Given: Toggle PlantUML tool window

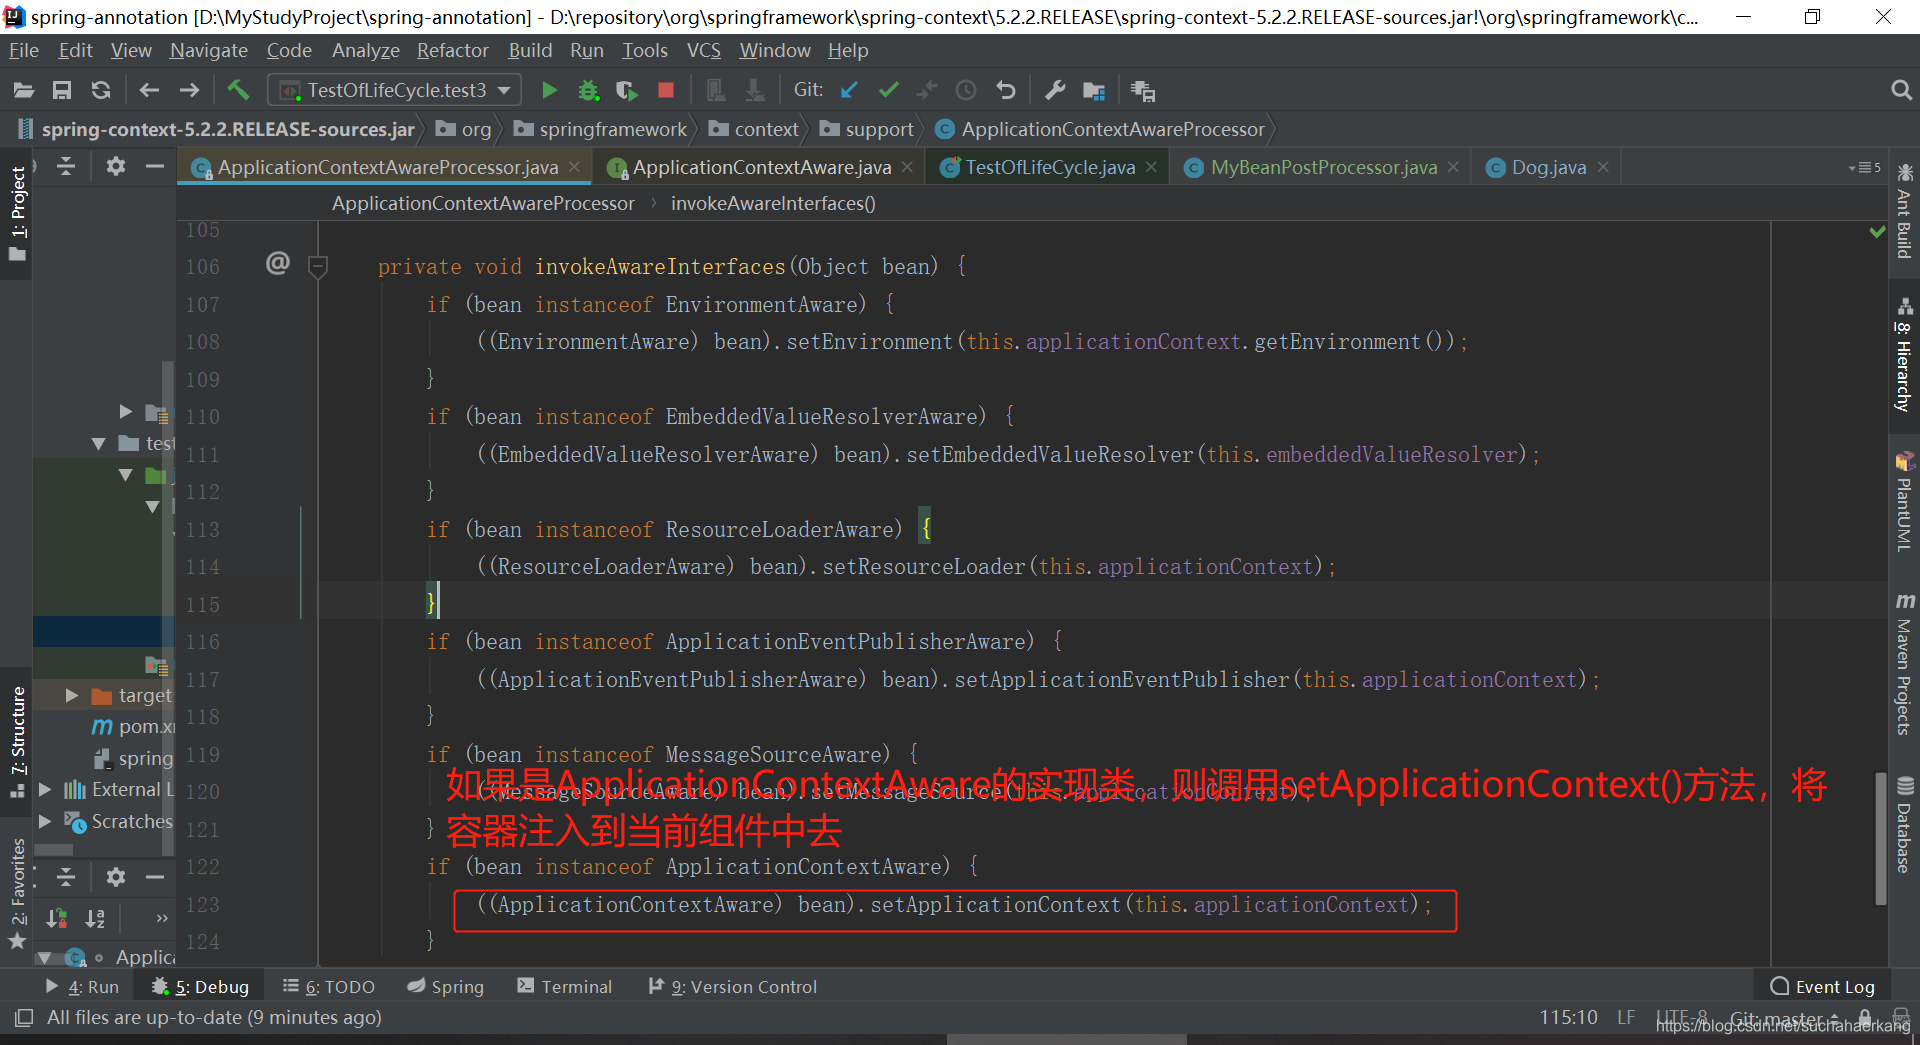Looking at the screenshot, I should click(1904, 502).
